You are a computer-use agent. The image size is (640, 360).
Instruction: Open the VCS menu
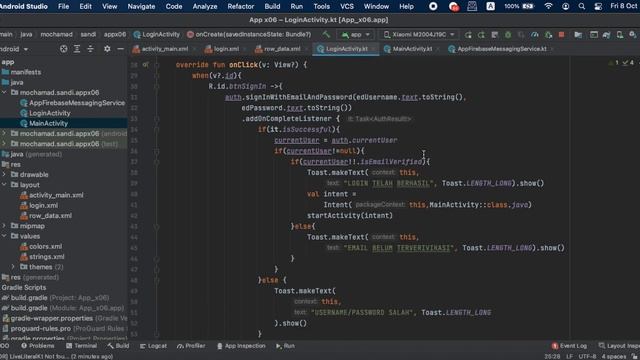click(x=347, y=7)
